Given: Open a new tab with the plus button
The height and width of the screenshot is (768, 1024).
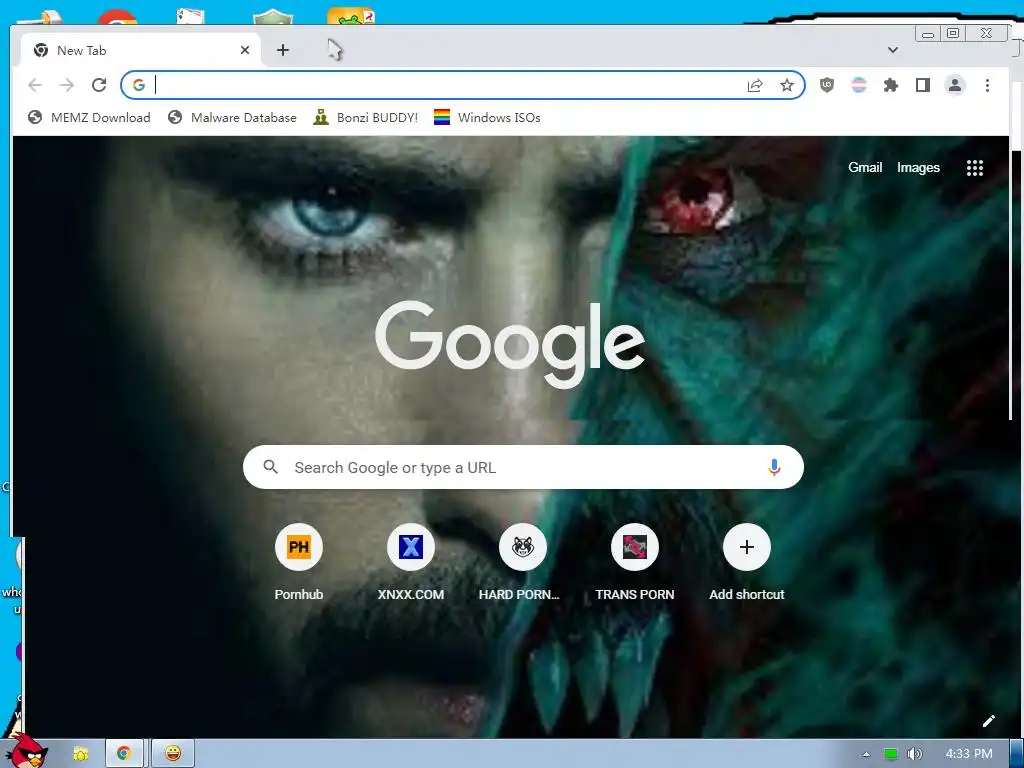Looking at the screenshot, I should (x=283, y=50).
